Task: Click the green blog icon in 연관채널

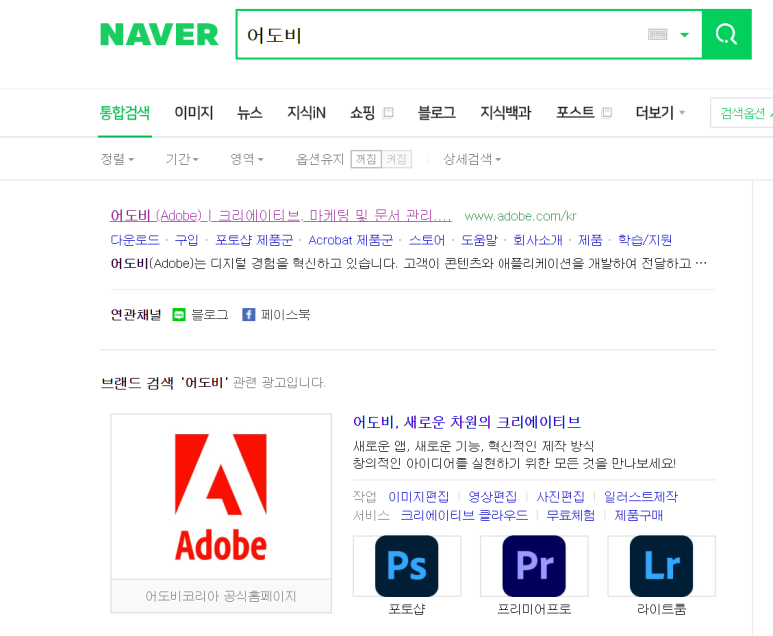Action: (179, 315)
